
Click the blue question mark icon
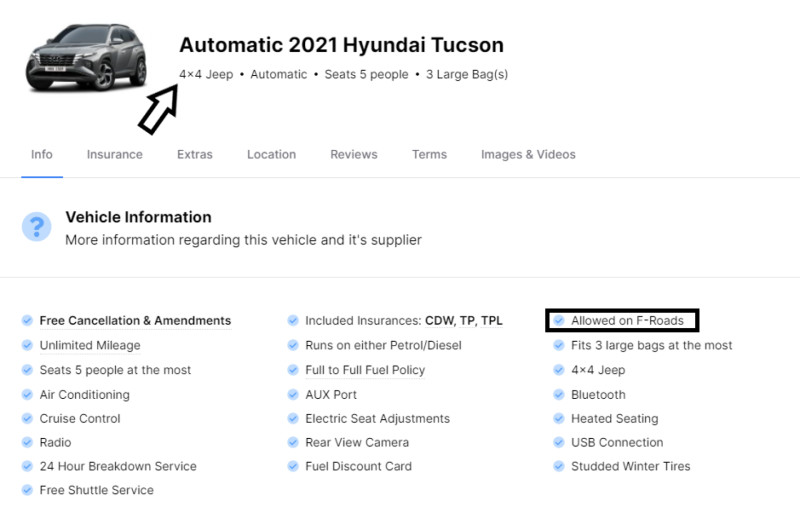[x=36, y=227]
